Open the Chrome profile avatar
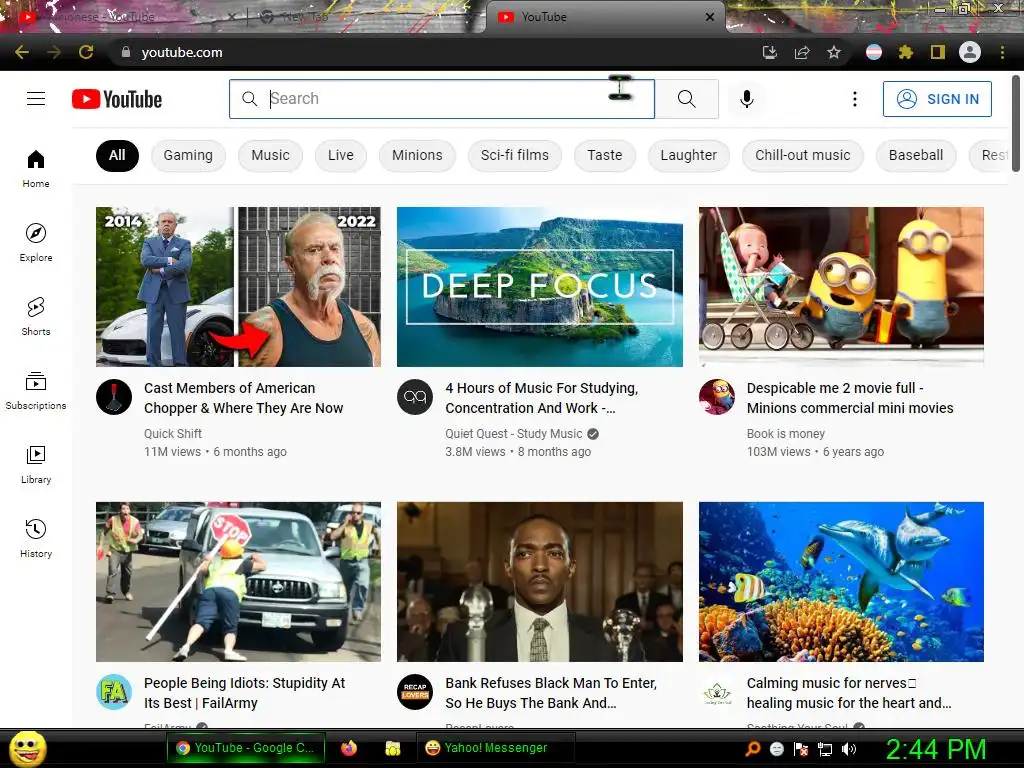The width and height of the screenshot is (1024, 768). point(970,52)
